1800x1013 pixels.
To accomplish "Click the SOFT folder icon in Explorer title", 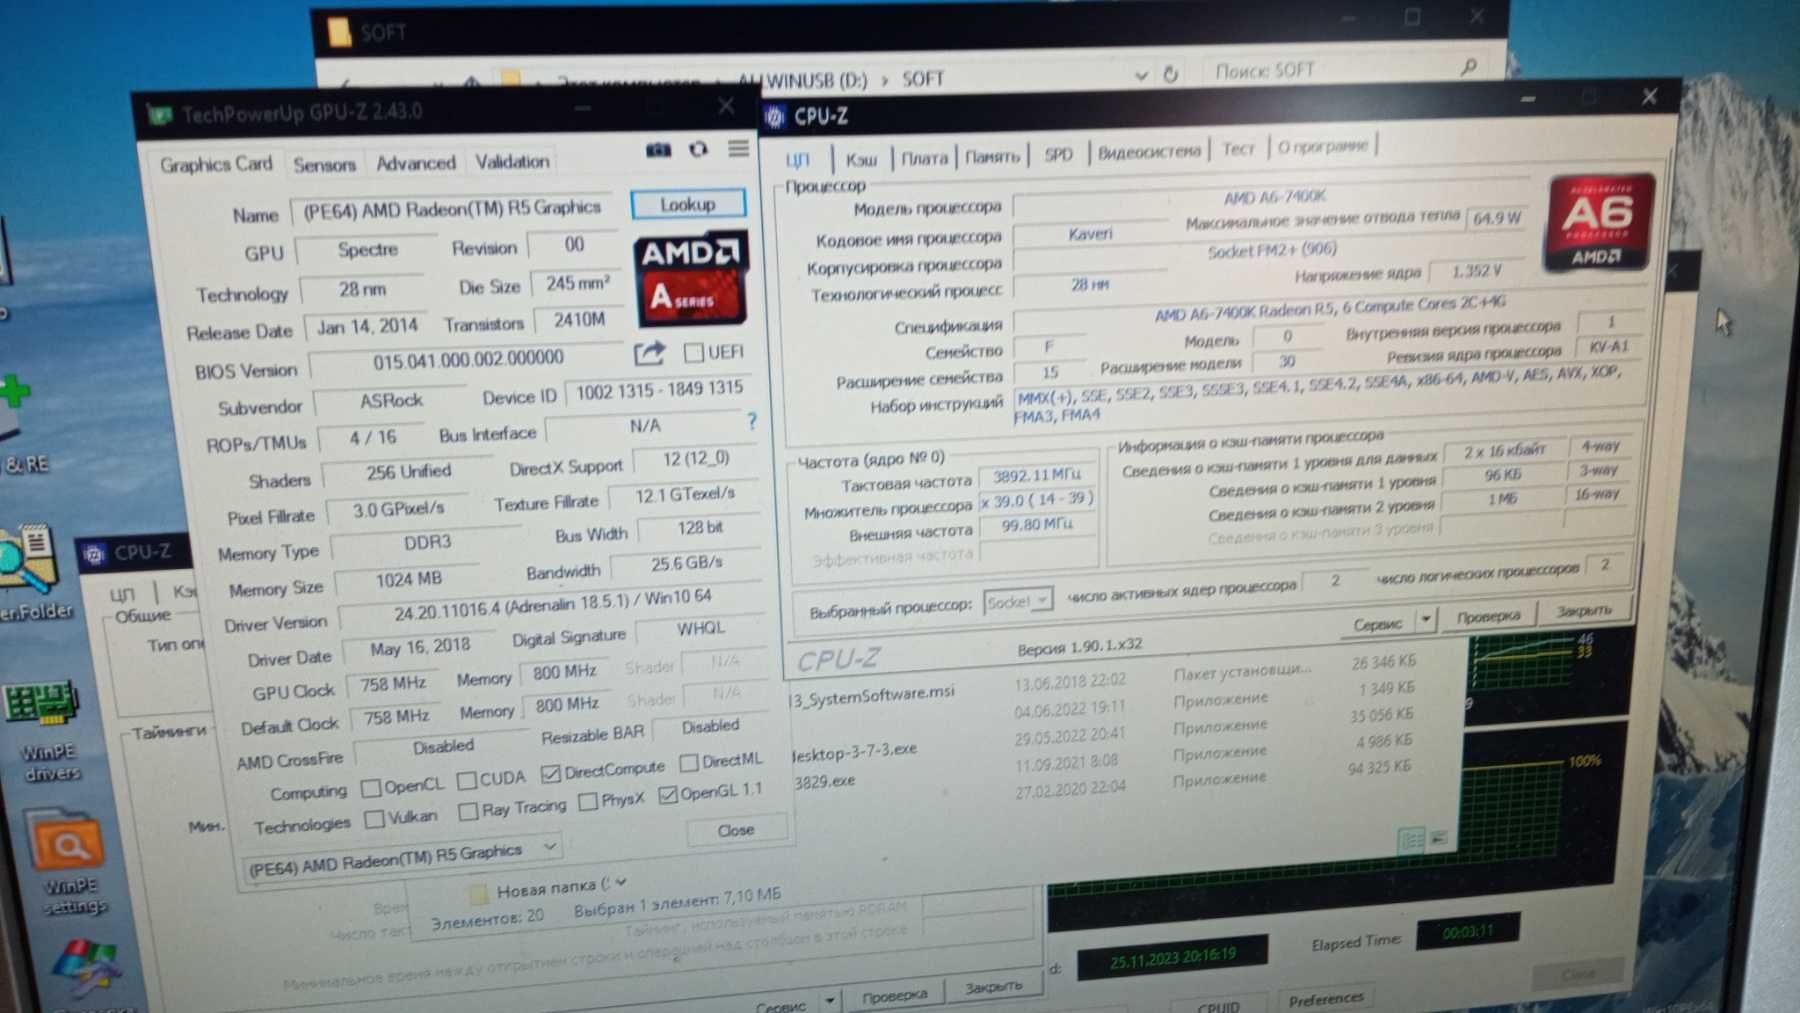I will coord(340,33).
